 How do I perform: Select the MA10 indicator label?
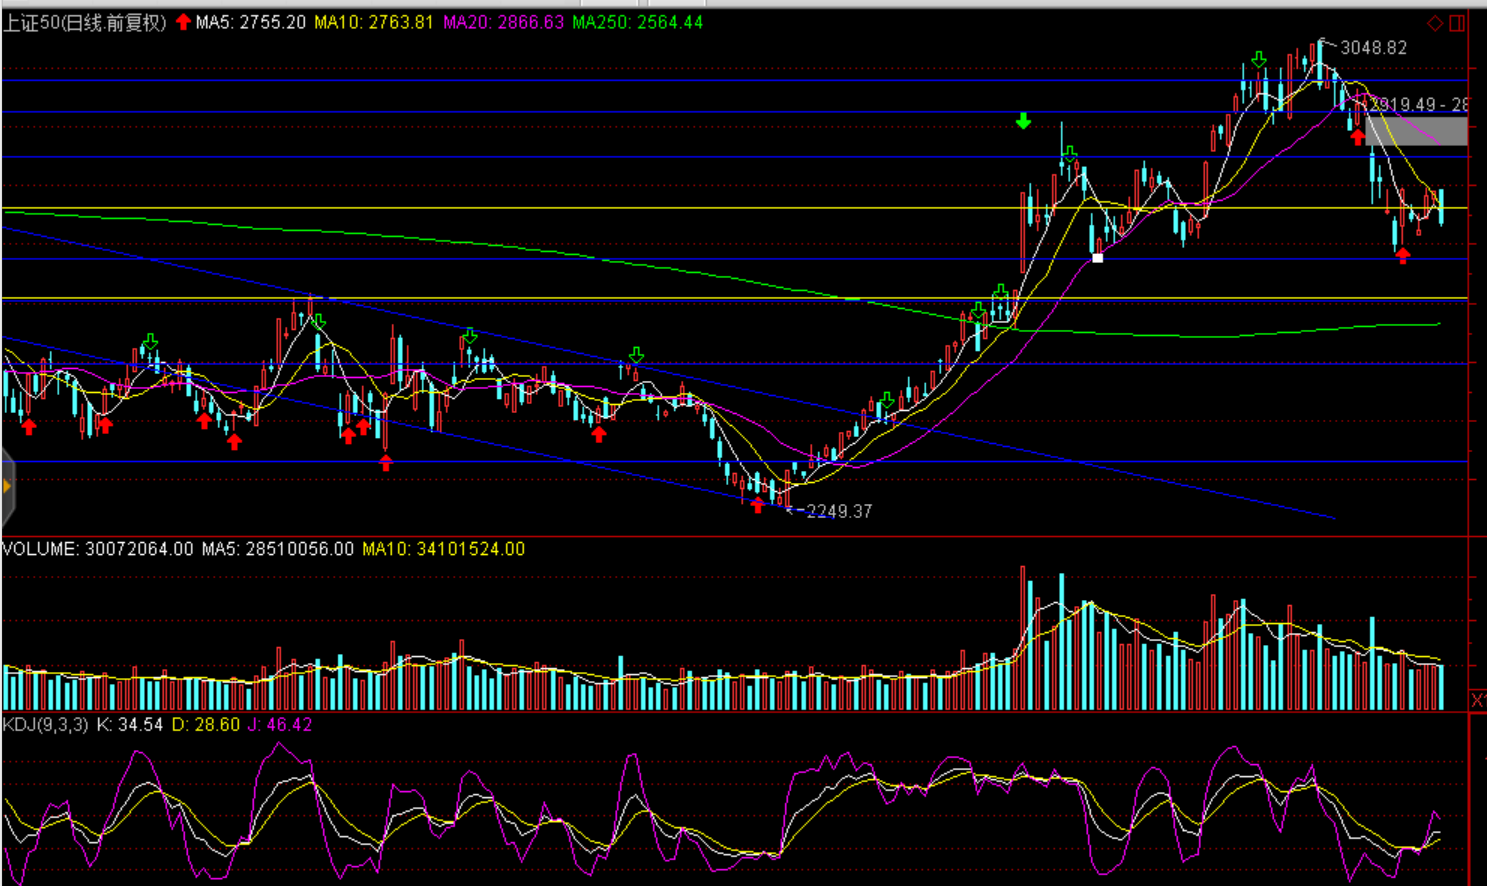pos(373,22)
